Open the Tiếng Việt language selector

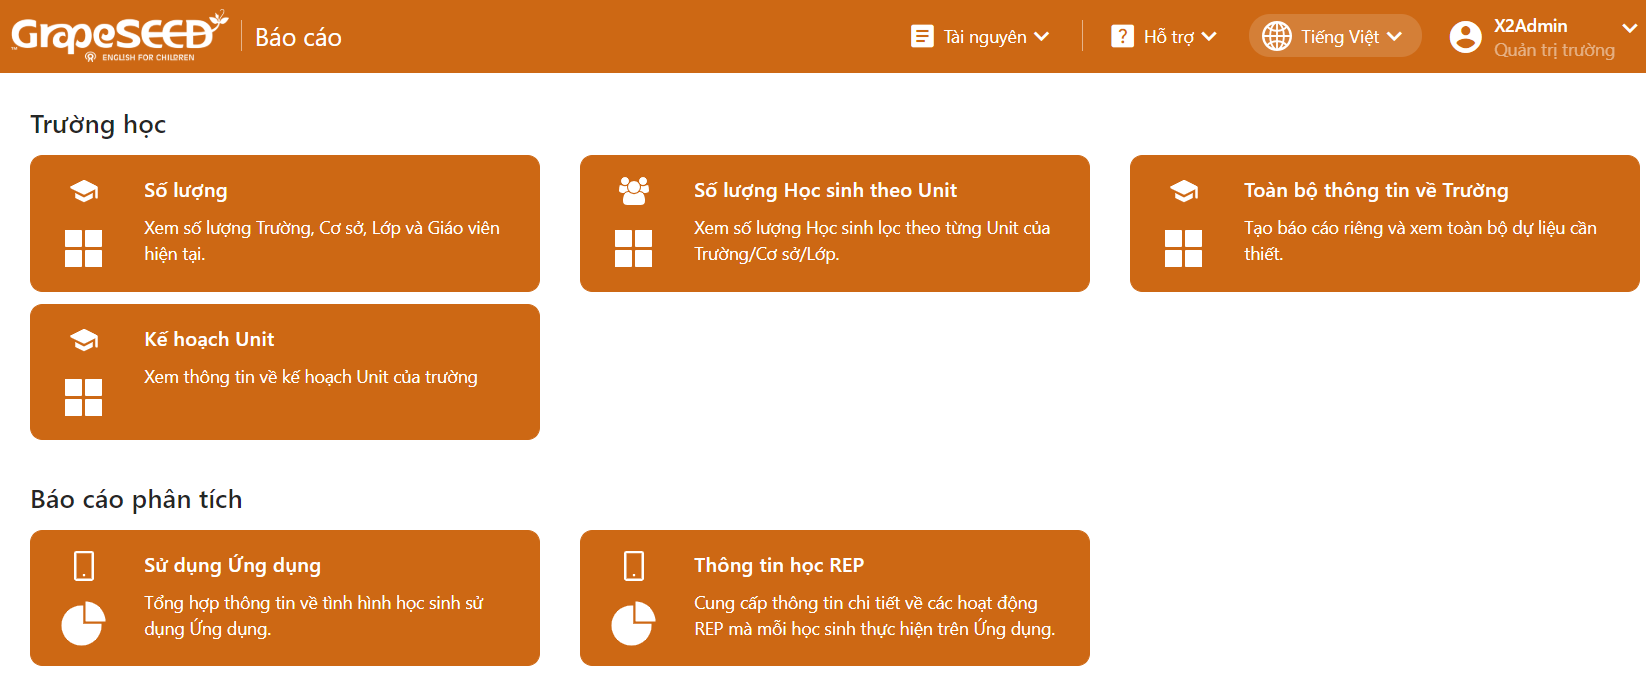[x=1335, y=36]
